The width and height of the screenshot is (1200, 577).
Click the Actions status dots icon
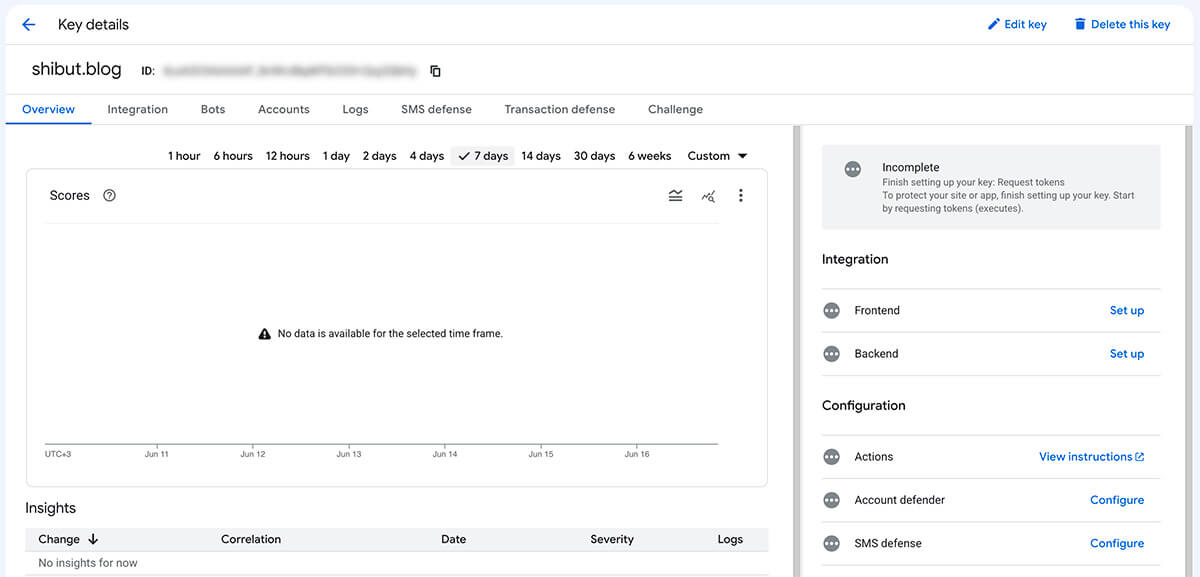[831, 457]
